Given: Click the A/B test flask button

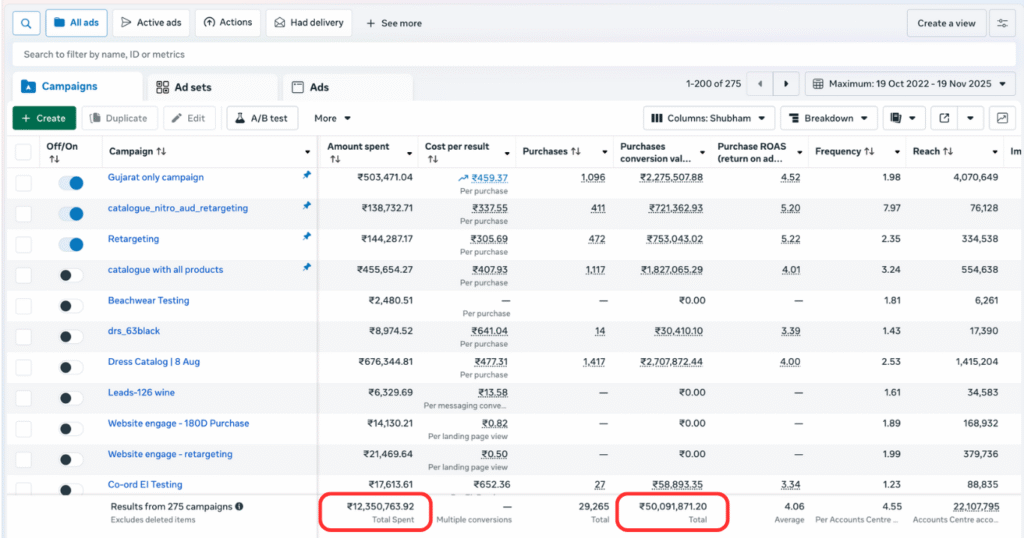Looking at the screenshot, I should coord(262,118).
